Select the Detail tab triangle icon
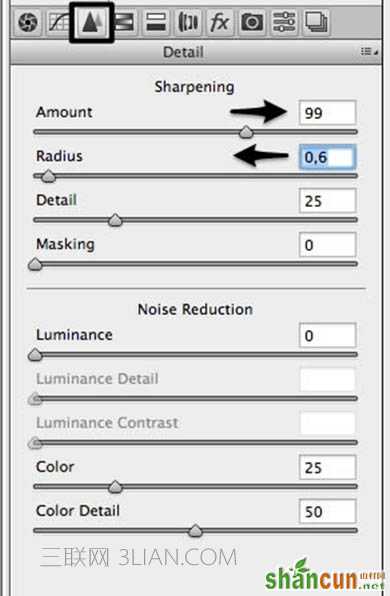Viewport: 390px width, 596px height. [x=92, y=22]
